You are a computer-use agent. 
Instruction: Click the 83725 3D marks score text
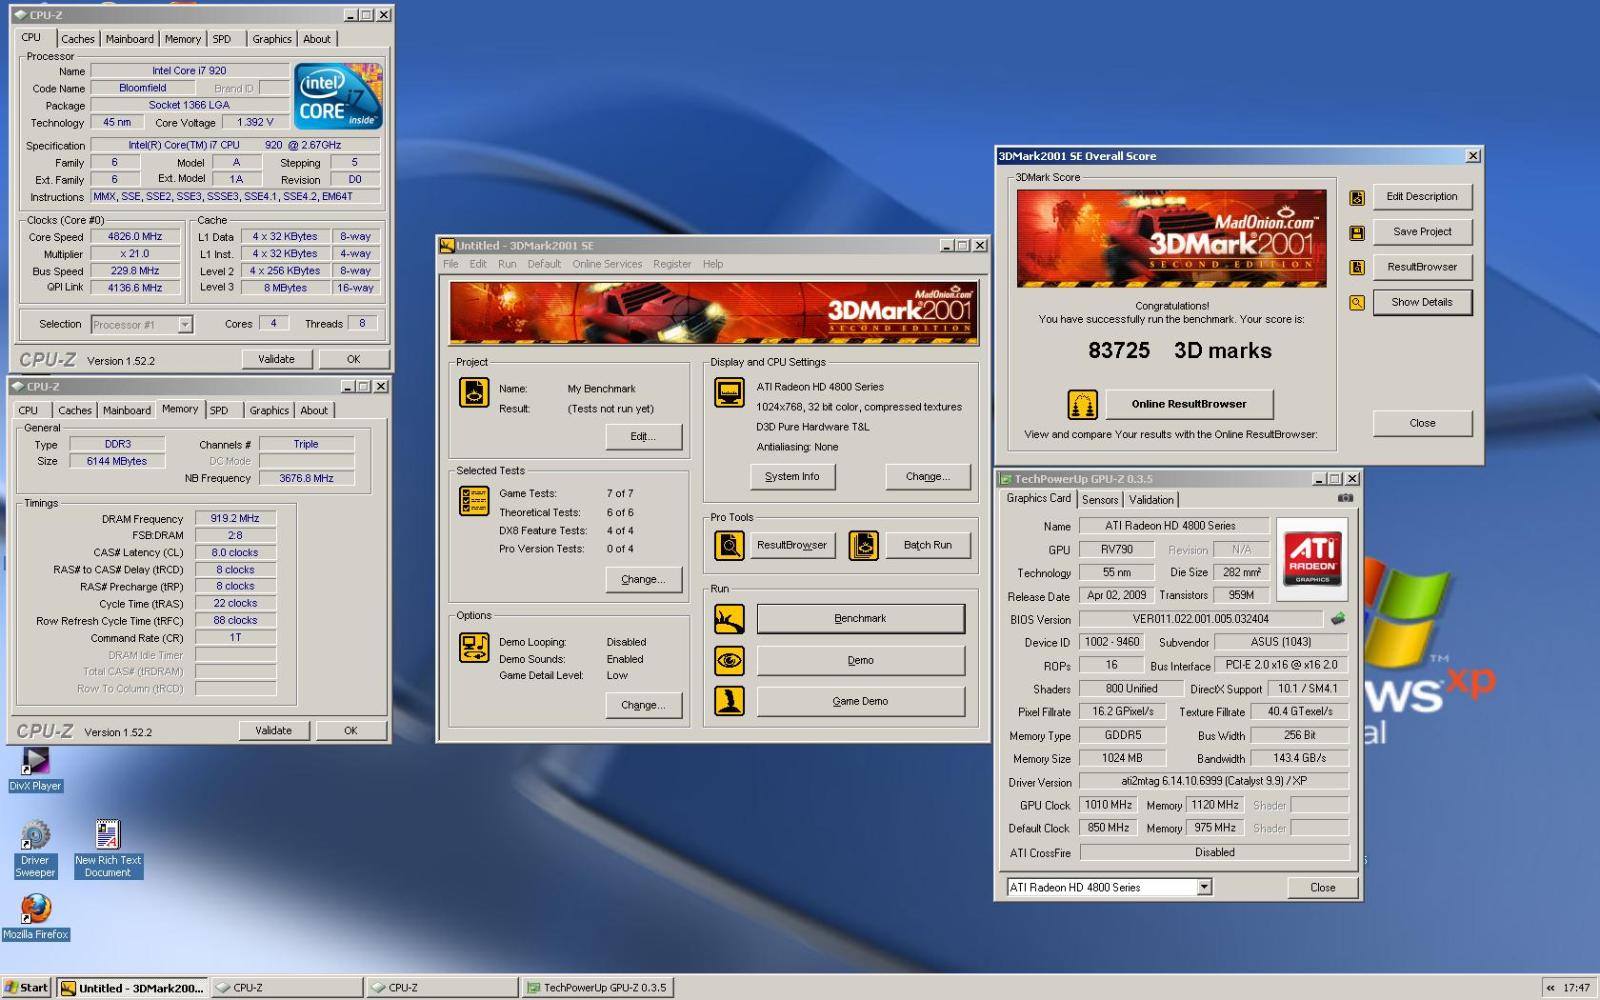(1180, 351)
